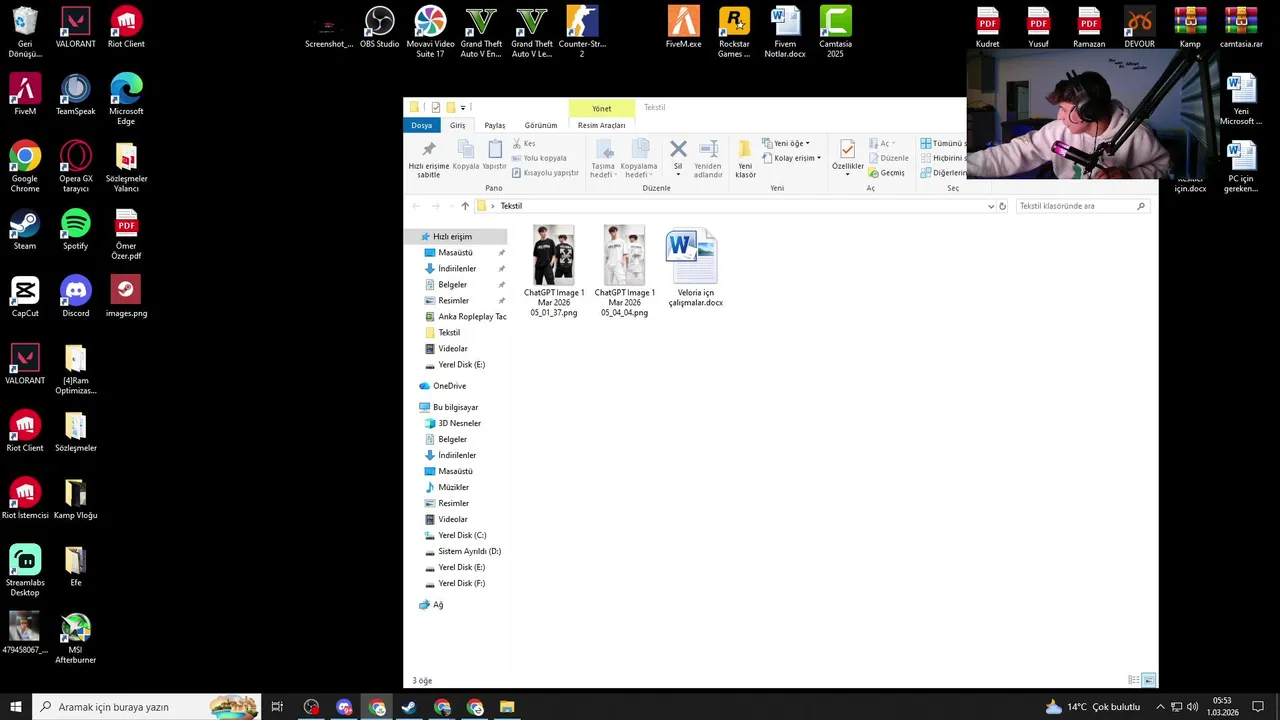Click Yolu kopyala in ribbon

pos(538,158)
